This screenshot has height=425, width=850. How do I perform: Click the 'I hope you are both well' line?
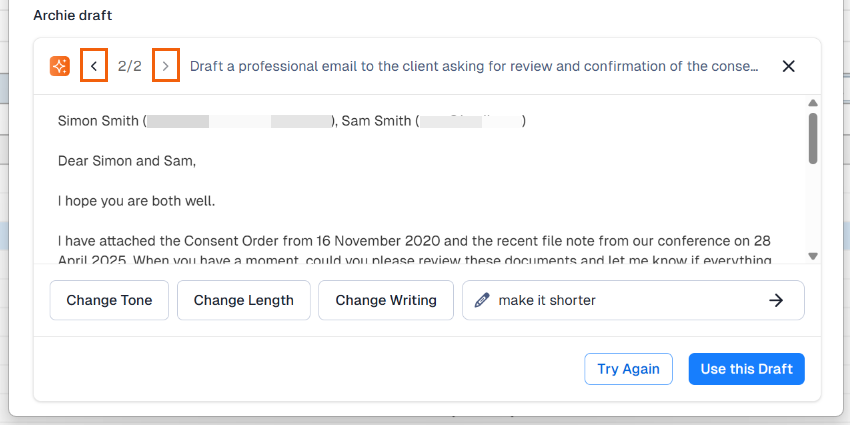pyautogui.click(x=137, y=201)
